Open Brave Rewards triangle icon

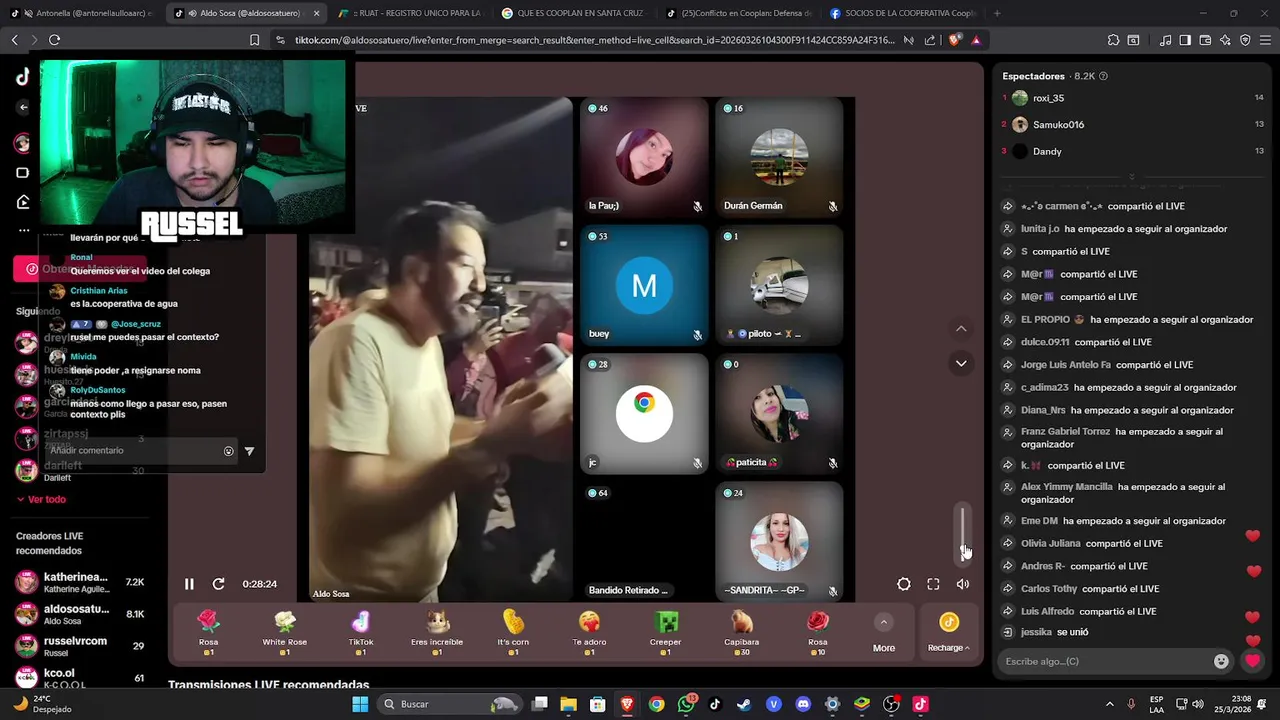point(976,40)
